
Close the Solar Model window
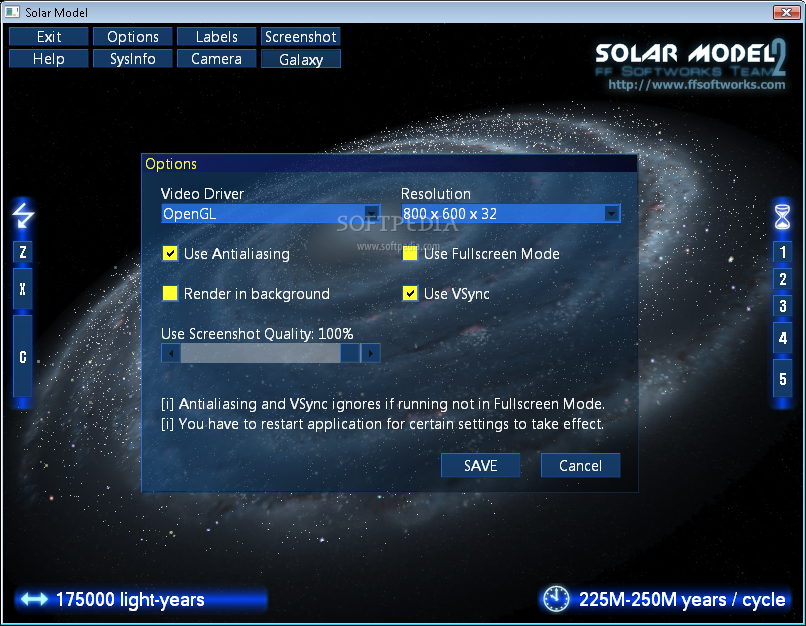pyautogui.click(x=786, y=12)
